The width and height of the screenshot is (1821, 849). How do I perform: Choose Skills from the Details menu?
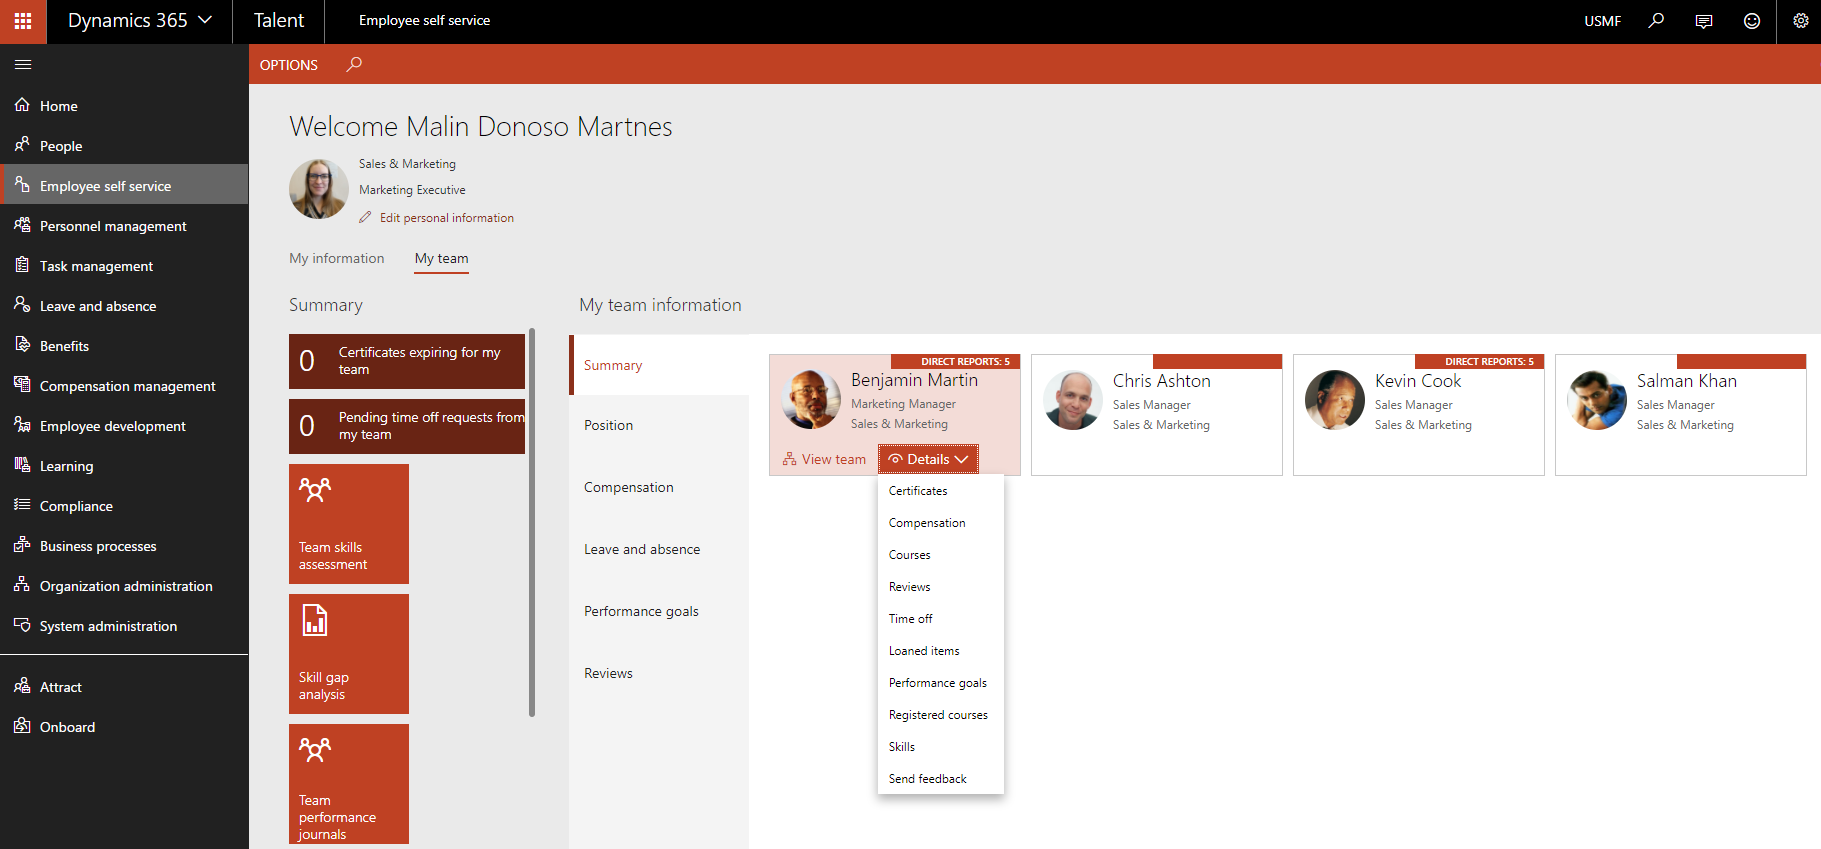pyautogui.click(x=940, y=747)
